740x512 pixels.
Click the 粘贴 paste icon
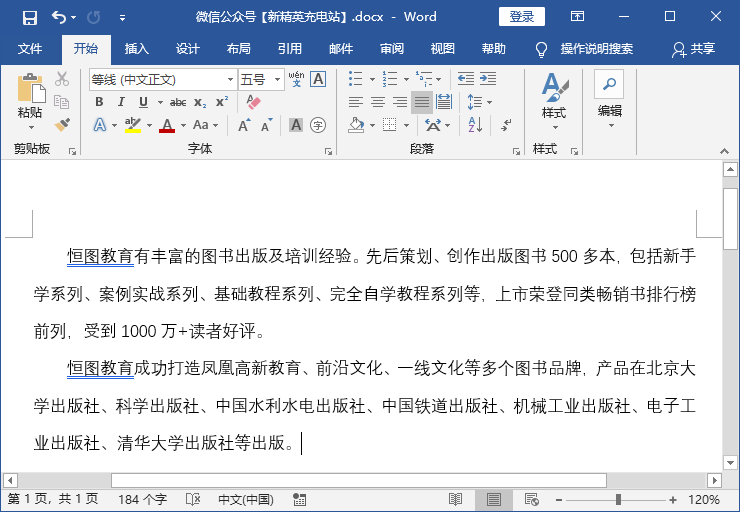coord(31,88)
